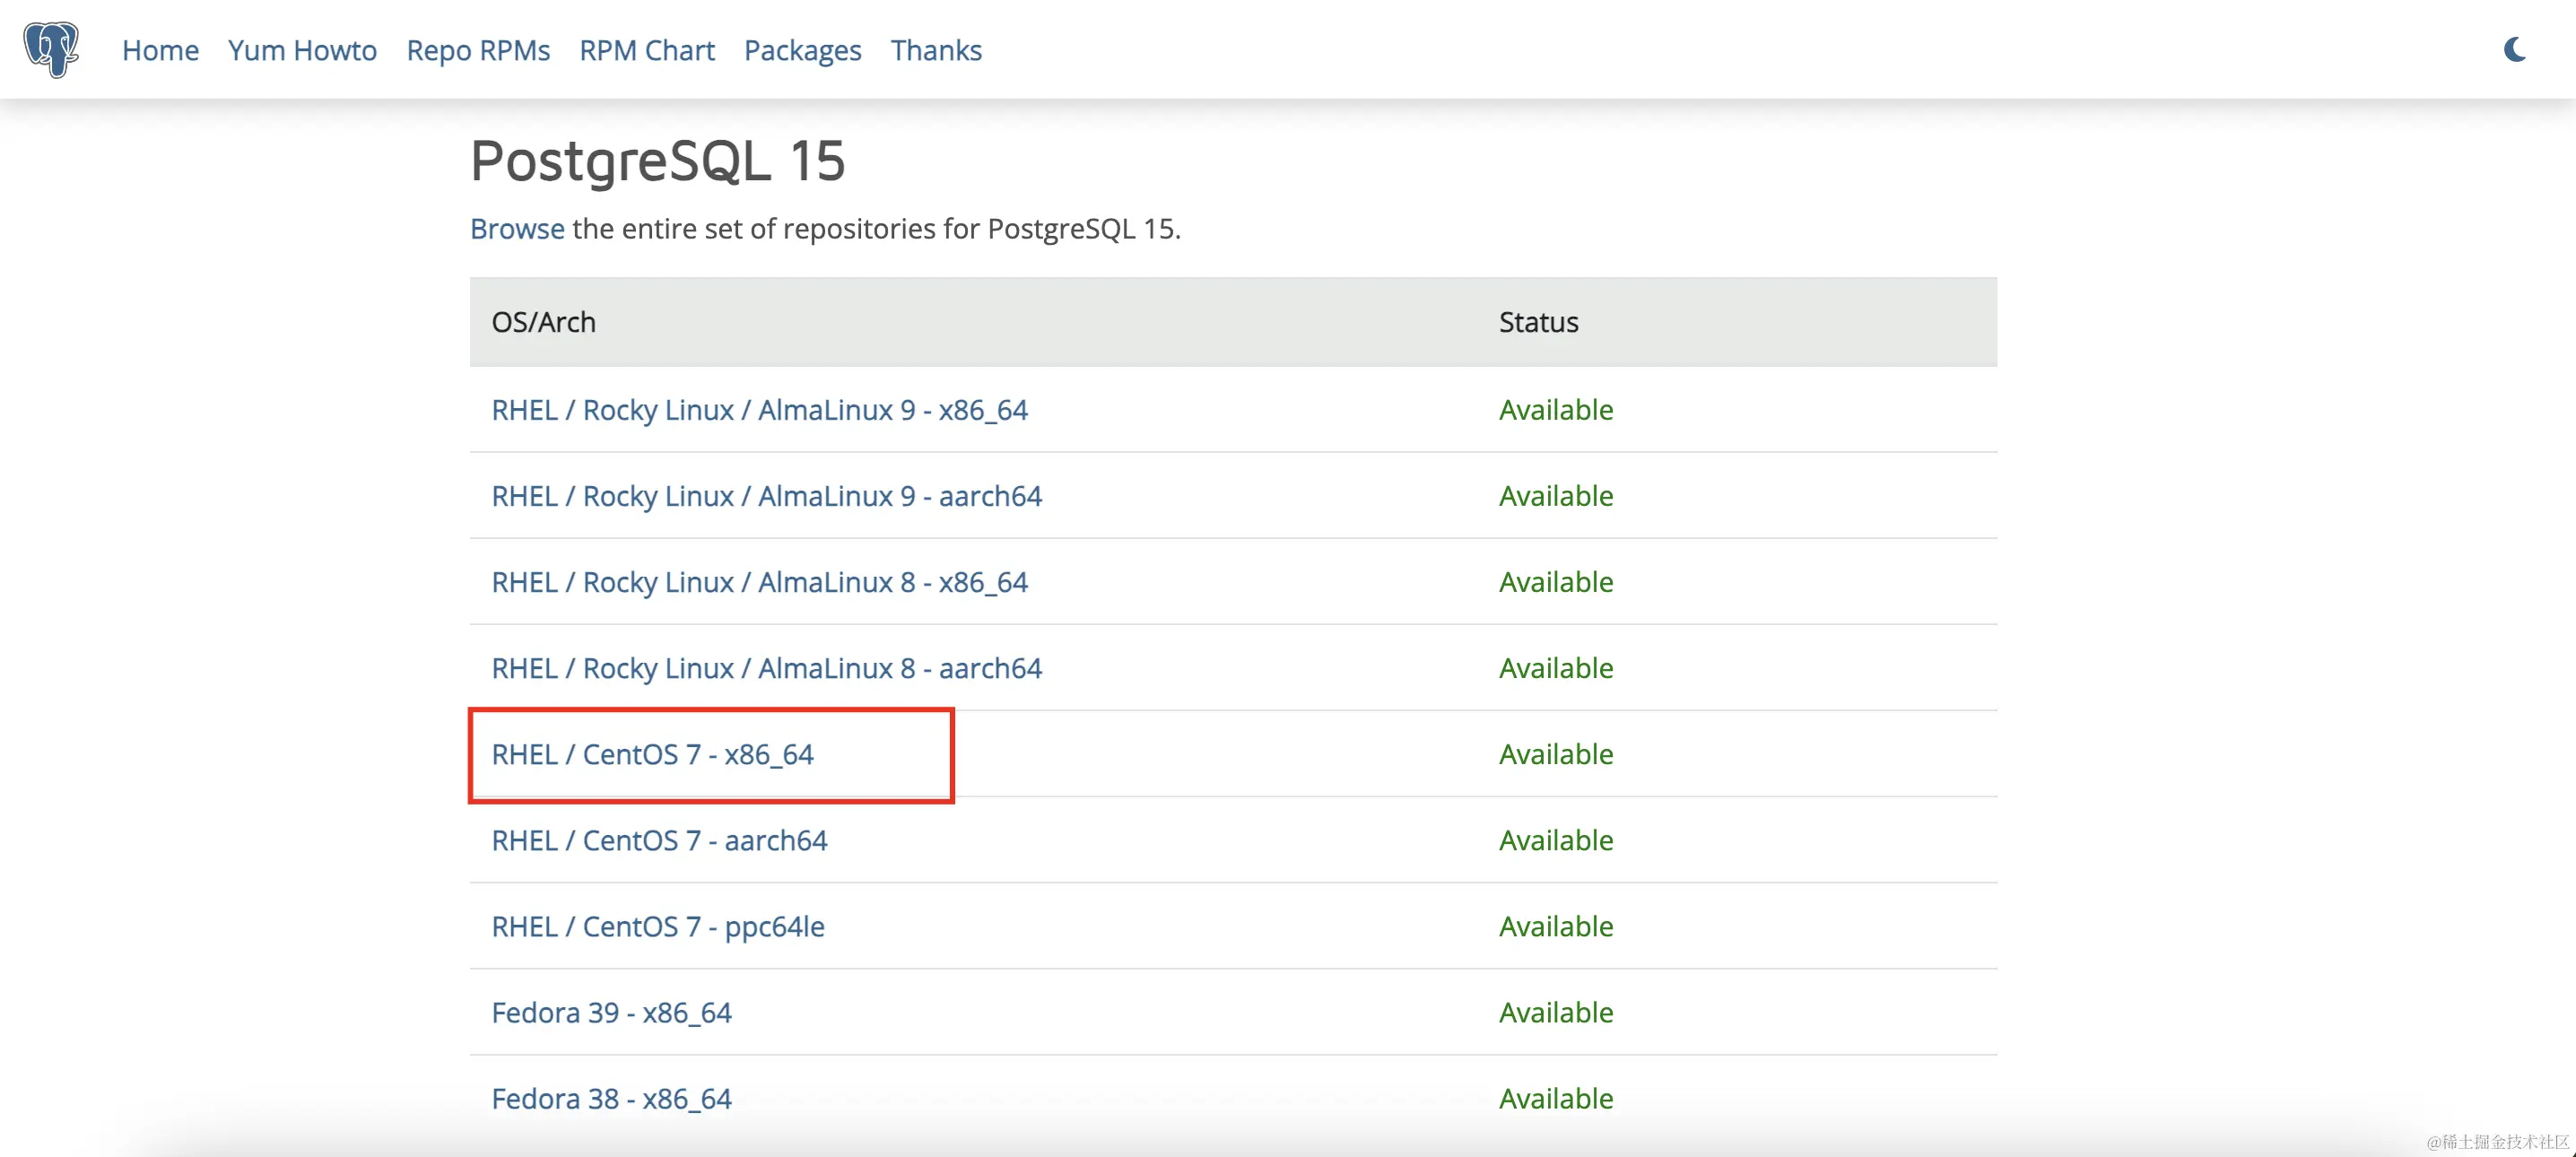The width and height of the screenshot is (2576, 1157).
Task: Open the Home page
Action: point(160,50)
